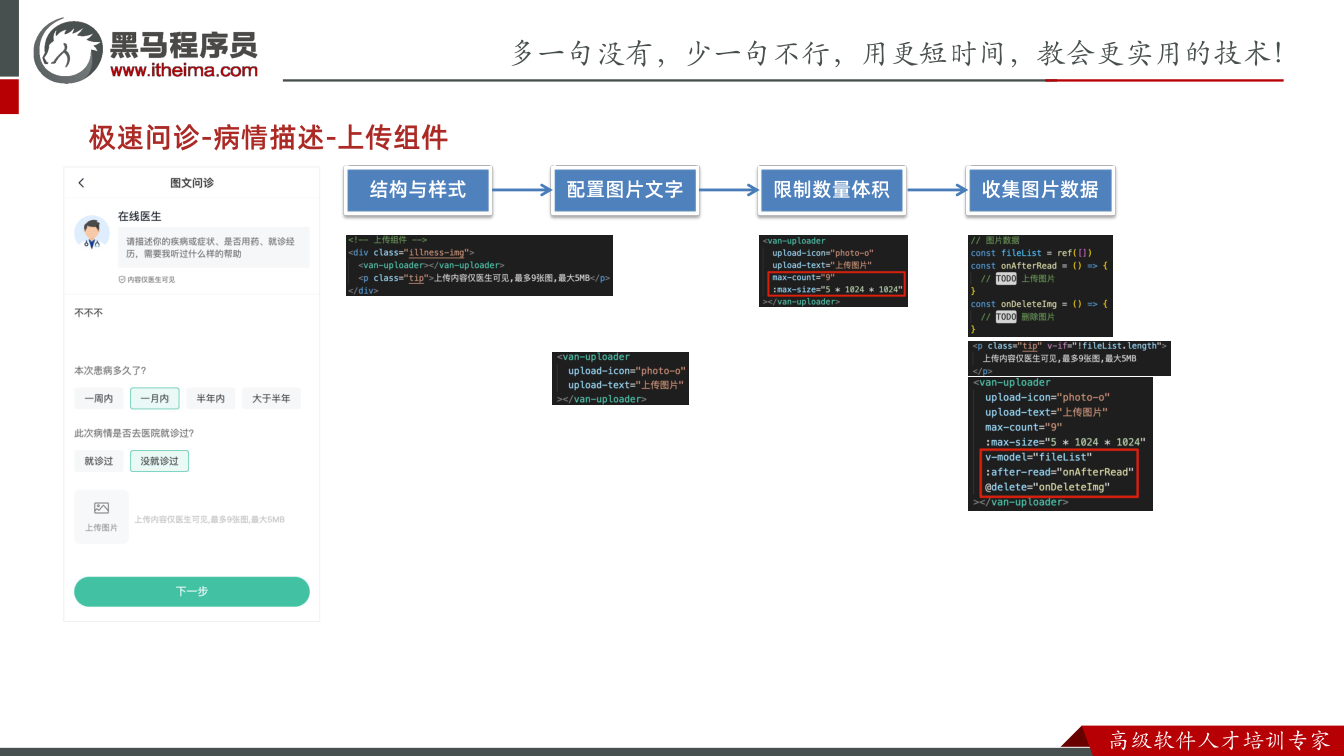Click the 内容仅医生可见 shield icon
This screenshot has width=1344, height=756.
tap(122, 280)
